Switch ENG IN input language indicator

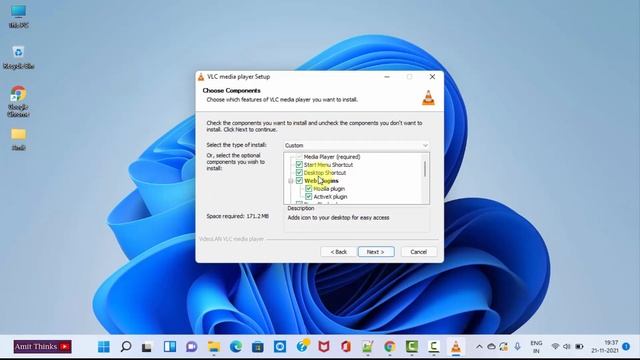point(536,347)
